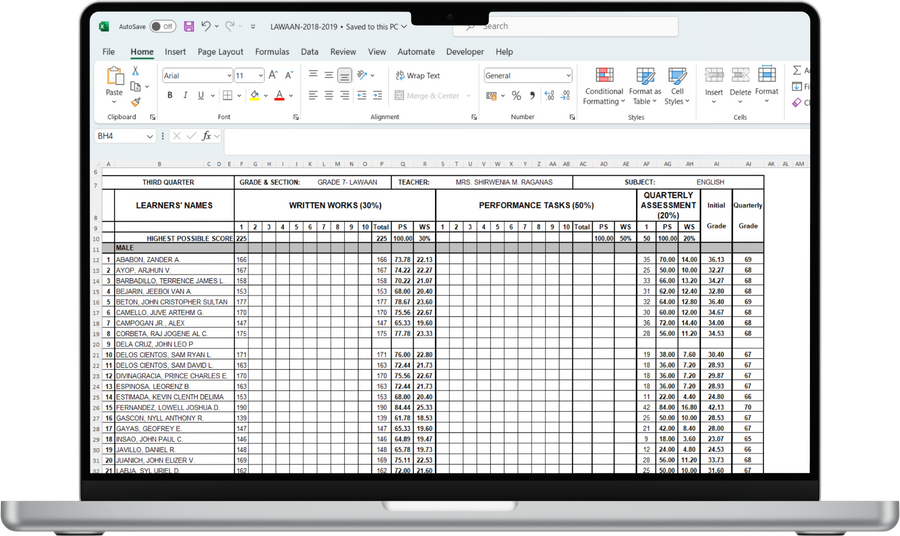Open the File tab
The height and width of the screenshot is (536, 900).
coord(108,52)
